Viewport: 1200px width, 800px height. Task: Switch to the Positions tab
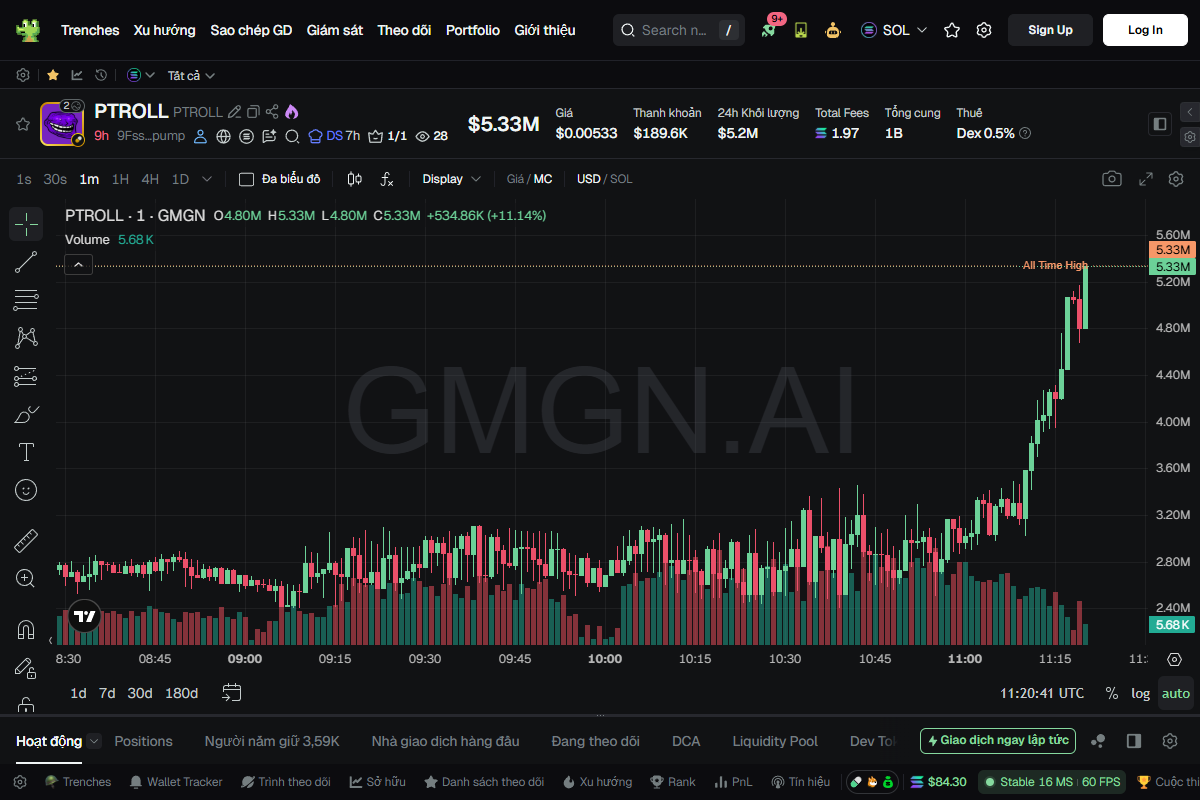click(143, 741)
